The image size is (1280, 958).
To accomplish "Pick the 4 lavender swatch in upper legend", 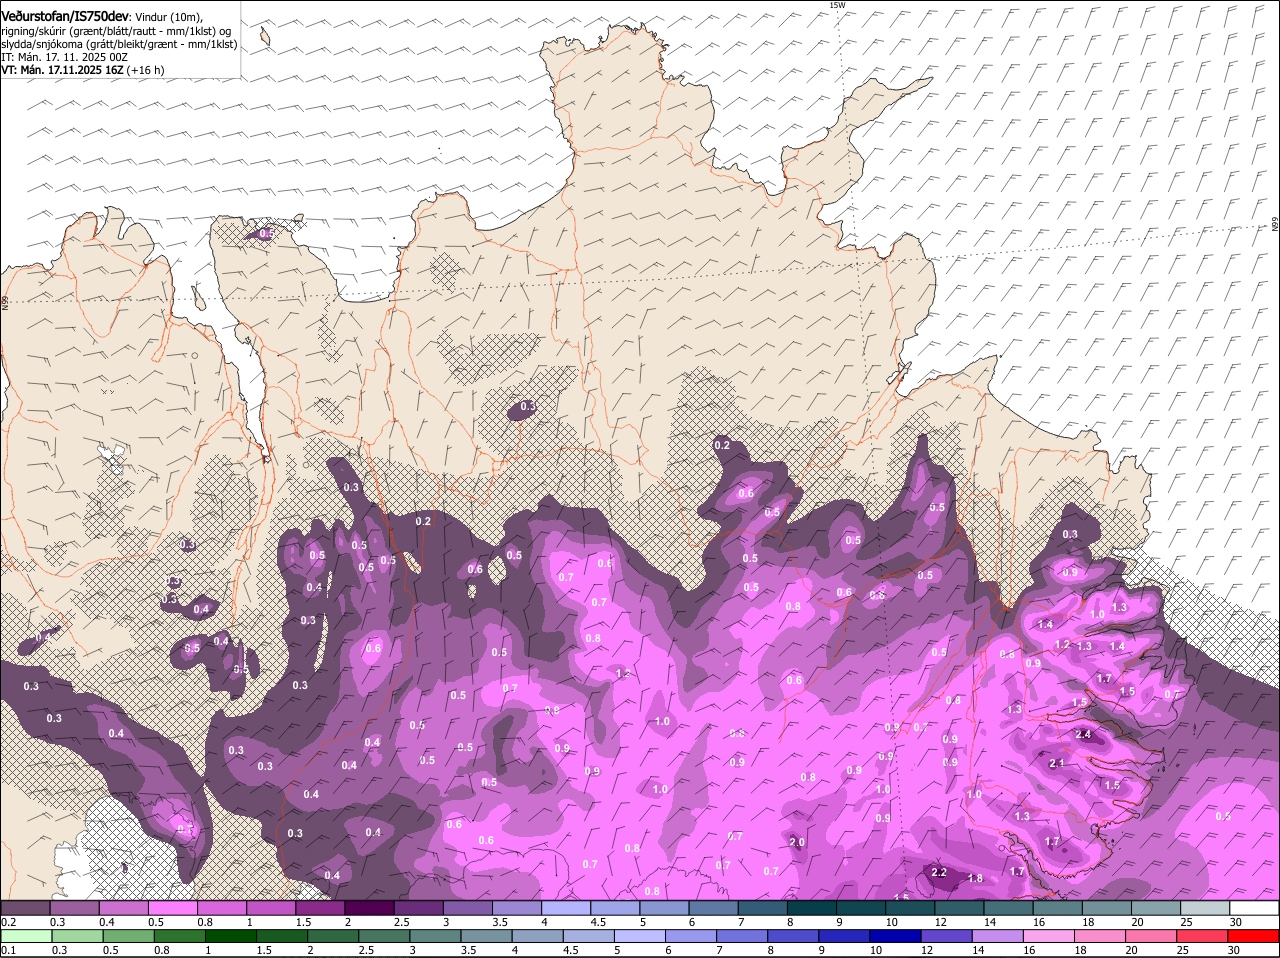I will 565,907.
